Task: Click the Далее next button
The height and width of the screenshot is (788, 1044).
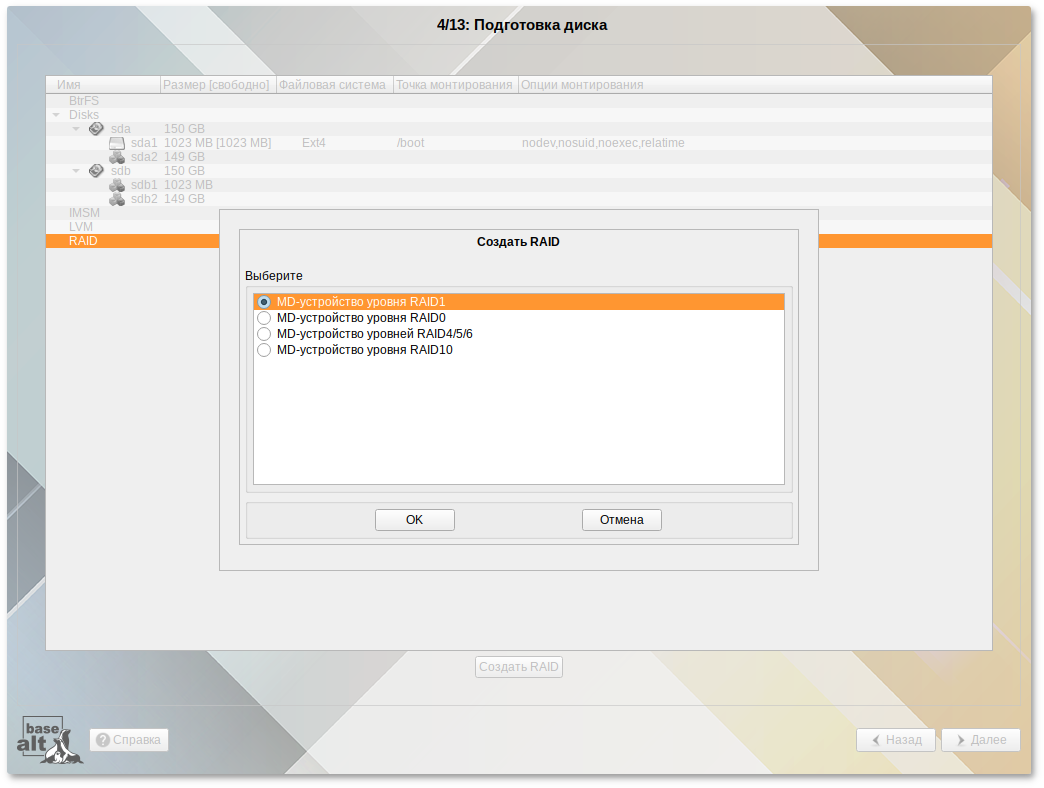Action: (x=980, y=740)
